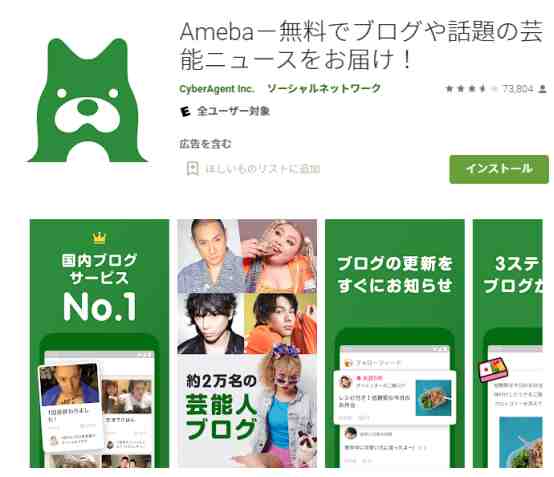This screenshot has width=554, height=477.
Task: Open the 芸能人ブログ celebrity screenshot
Action: point(247,343)
